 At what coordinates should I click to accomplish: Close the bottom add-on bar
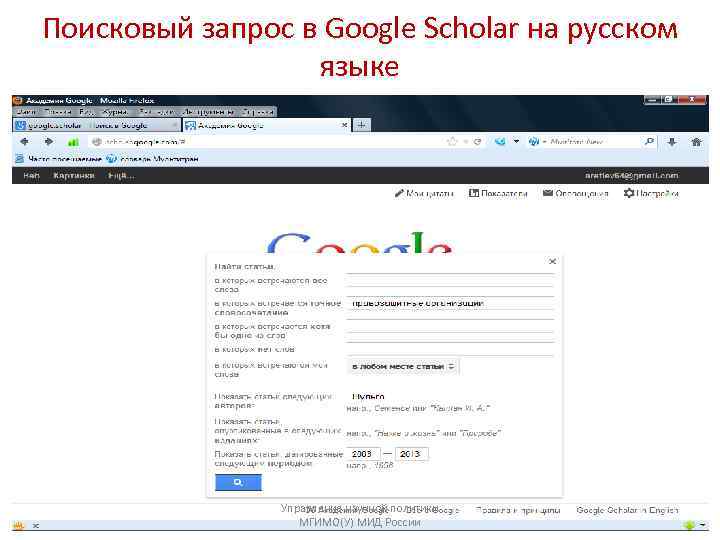[x=36, y=525]
